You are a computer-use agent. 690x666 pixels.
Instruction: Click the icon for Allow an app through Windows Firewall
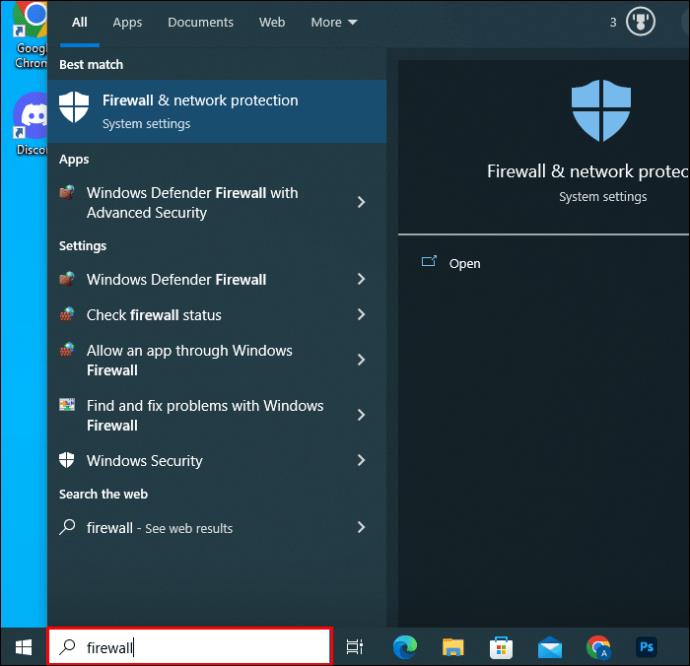67,350
